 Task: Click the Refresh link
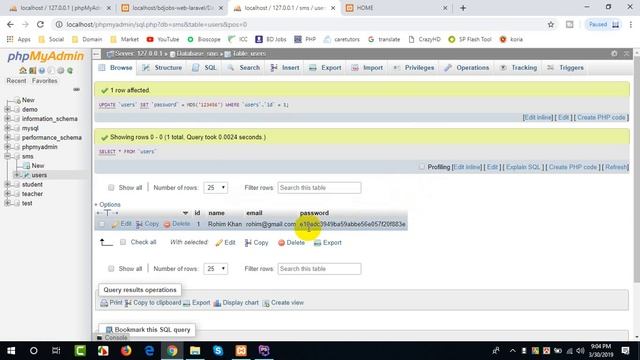click(x=616, y=167)
